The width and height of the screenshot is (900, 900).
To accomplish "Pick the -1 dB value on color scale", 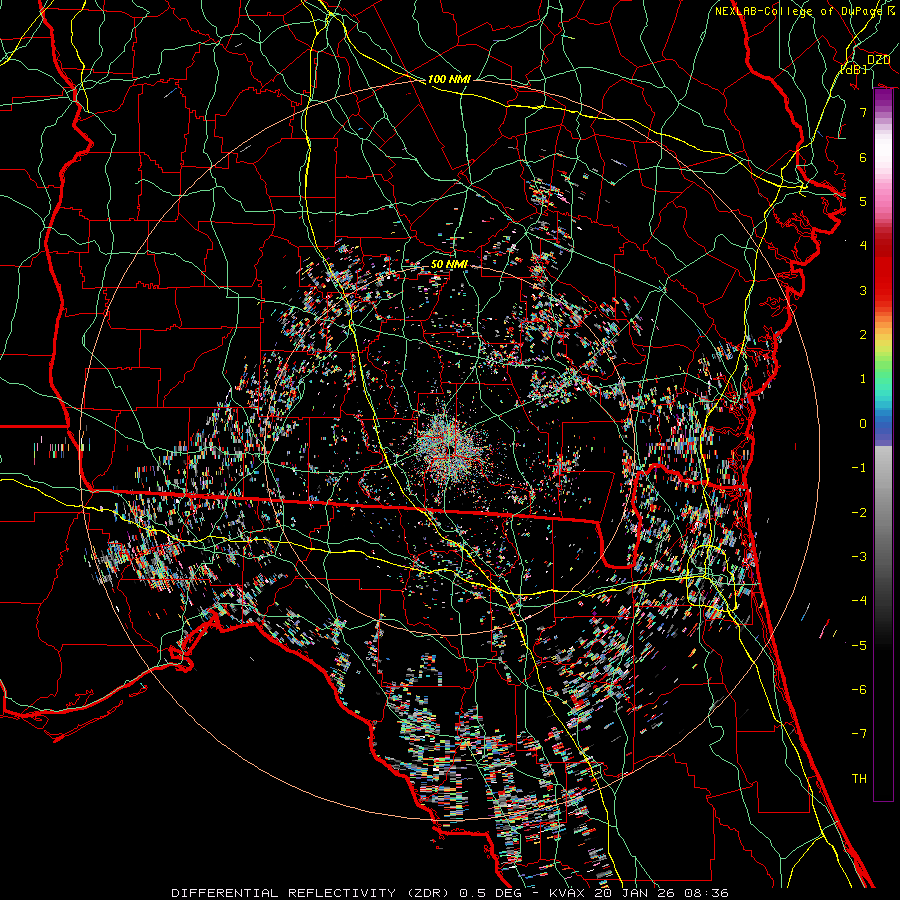I will [x=858, y=468].
